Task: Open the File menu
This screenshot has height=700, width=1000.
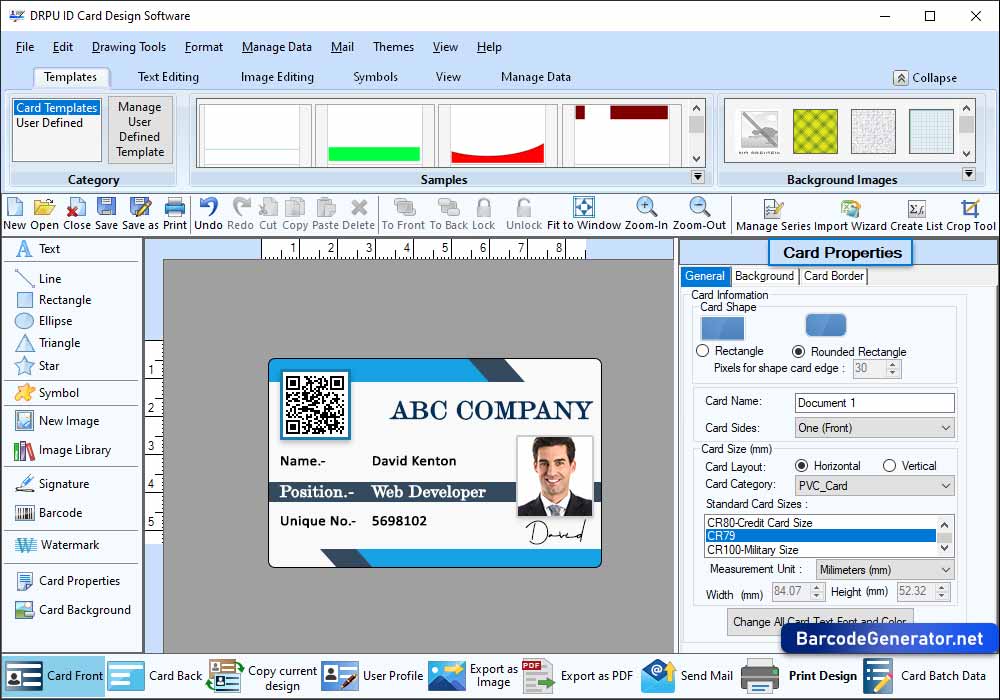Action: click(x=25, y=47)
